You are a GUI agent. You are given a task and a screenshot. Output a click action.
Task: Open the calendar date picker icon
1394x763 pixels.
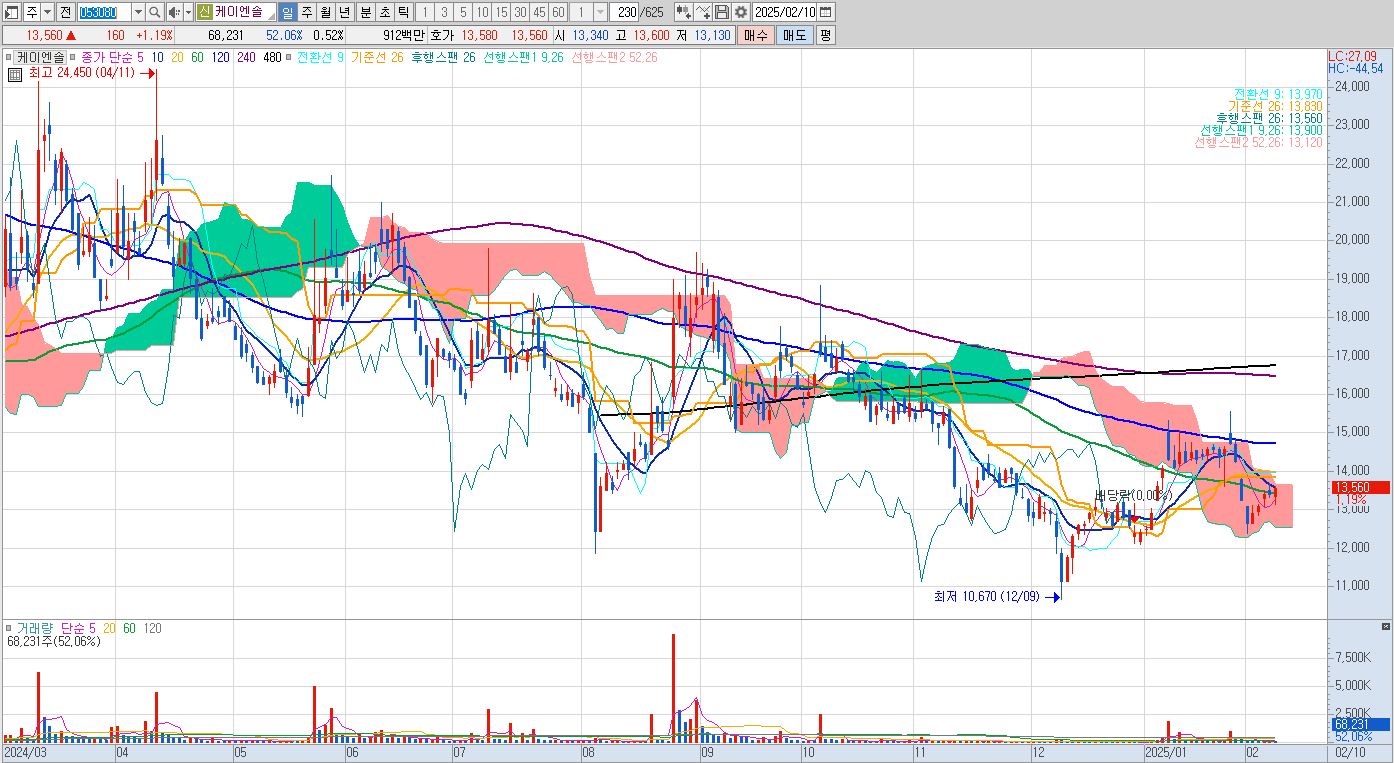tap(826, 12)
